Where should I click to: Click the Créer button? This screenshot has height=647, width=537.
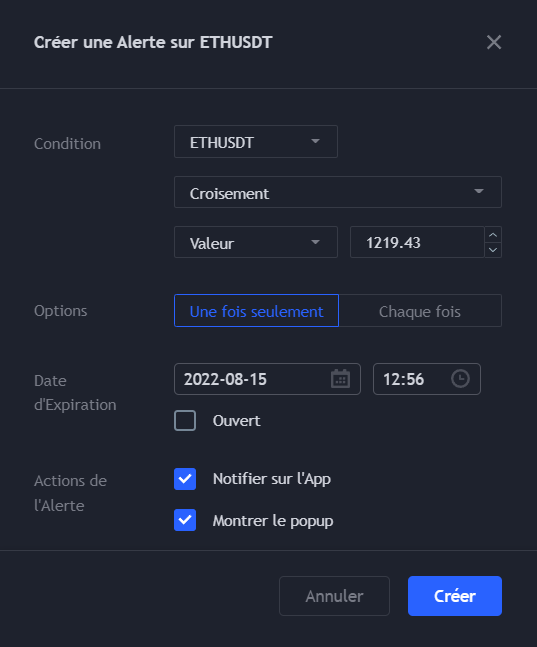pos(455,596)
